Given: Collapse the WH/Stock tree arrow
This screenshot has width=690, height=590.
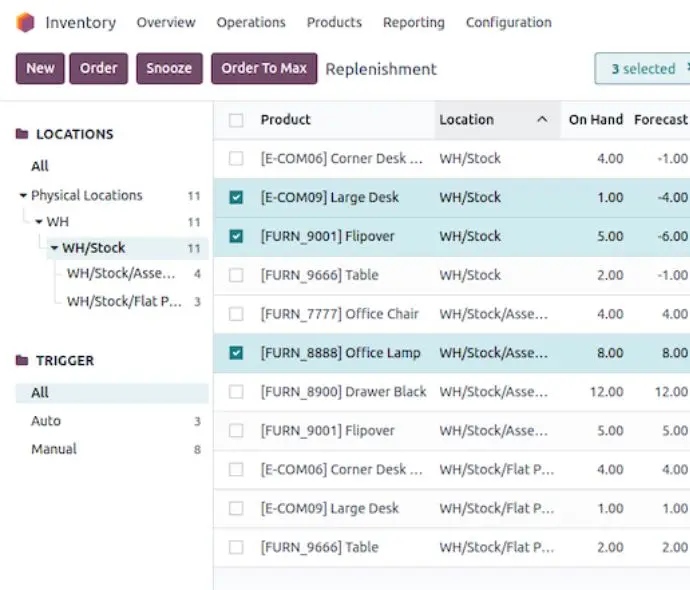Looking at the screenshot, I should pyautogui.click(x=55, y=248).
